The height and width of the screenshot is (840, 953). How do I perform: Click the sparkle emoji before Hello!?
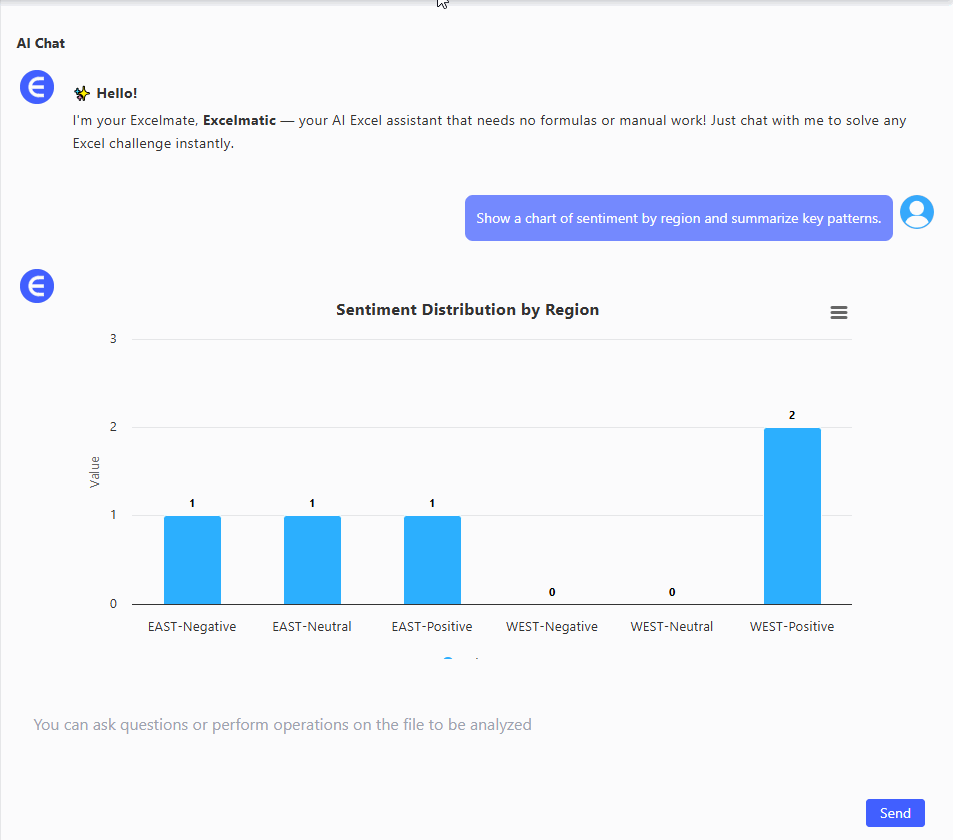tap(82, 94)
